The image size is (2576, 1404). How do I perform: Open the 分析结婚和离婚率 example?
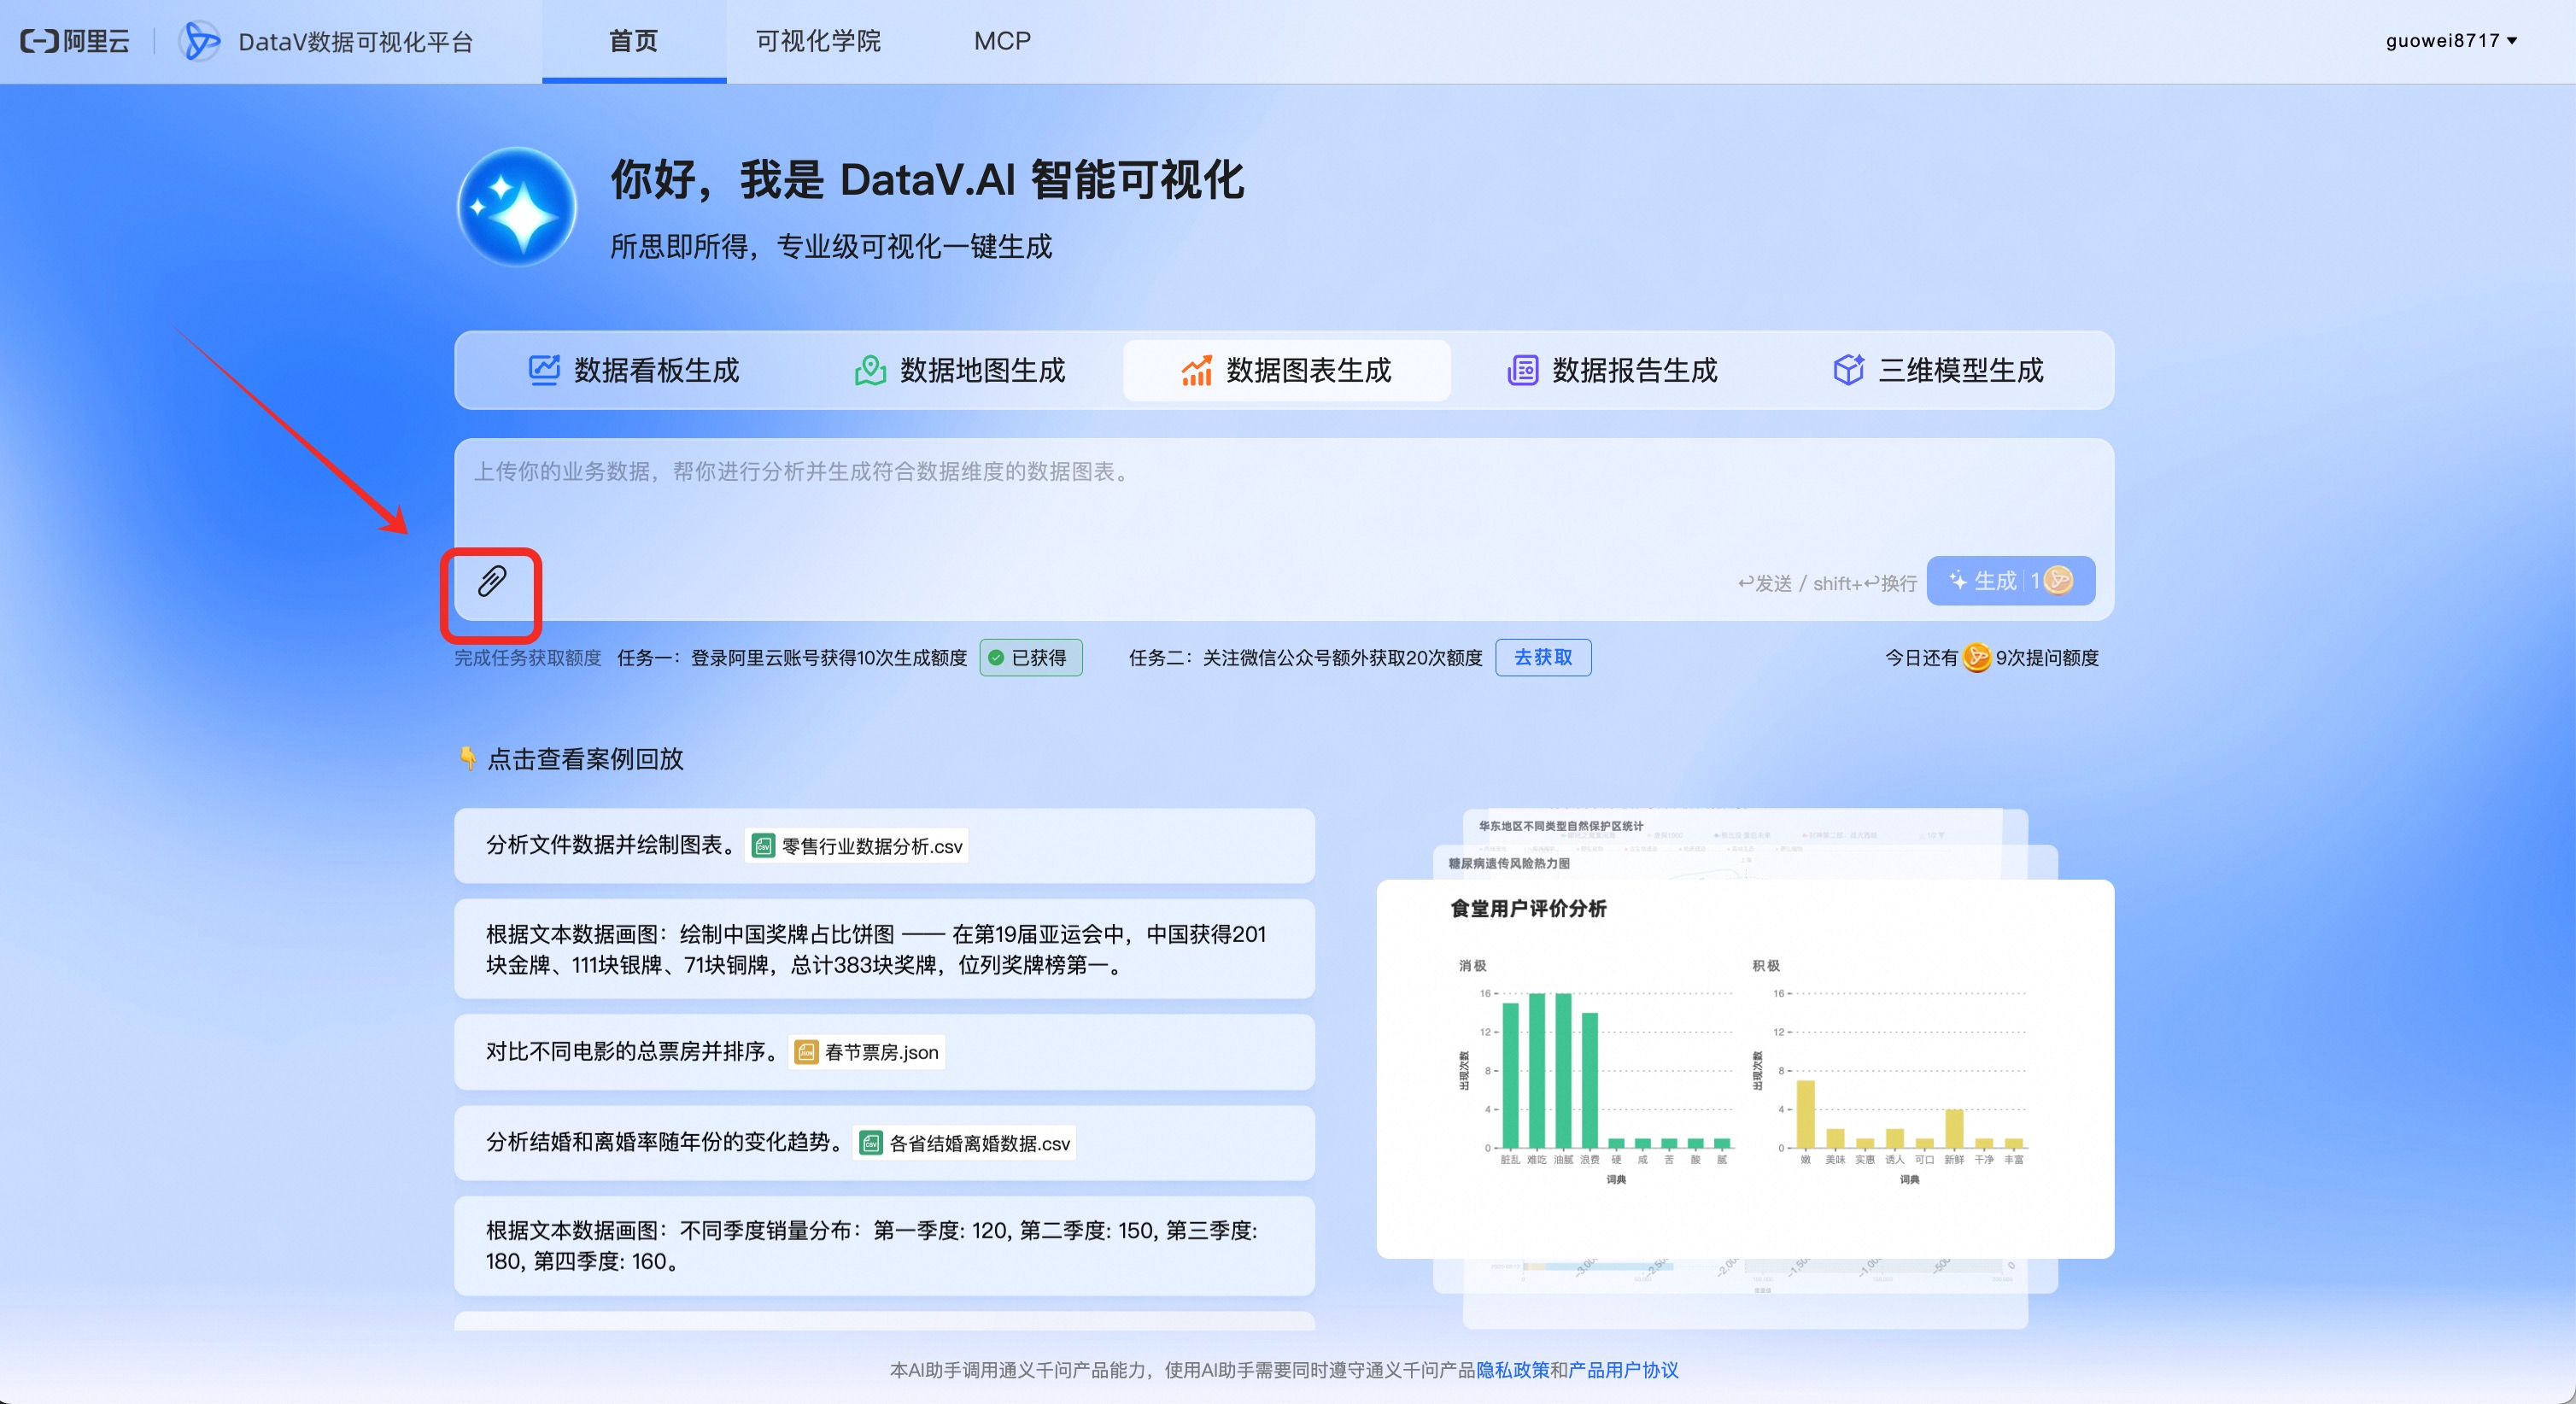(884, 1143)
